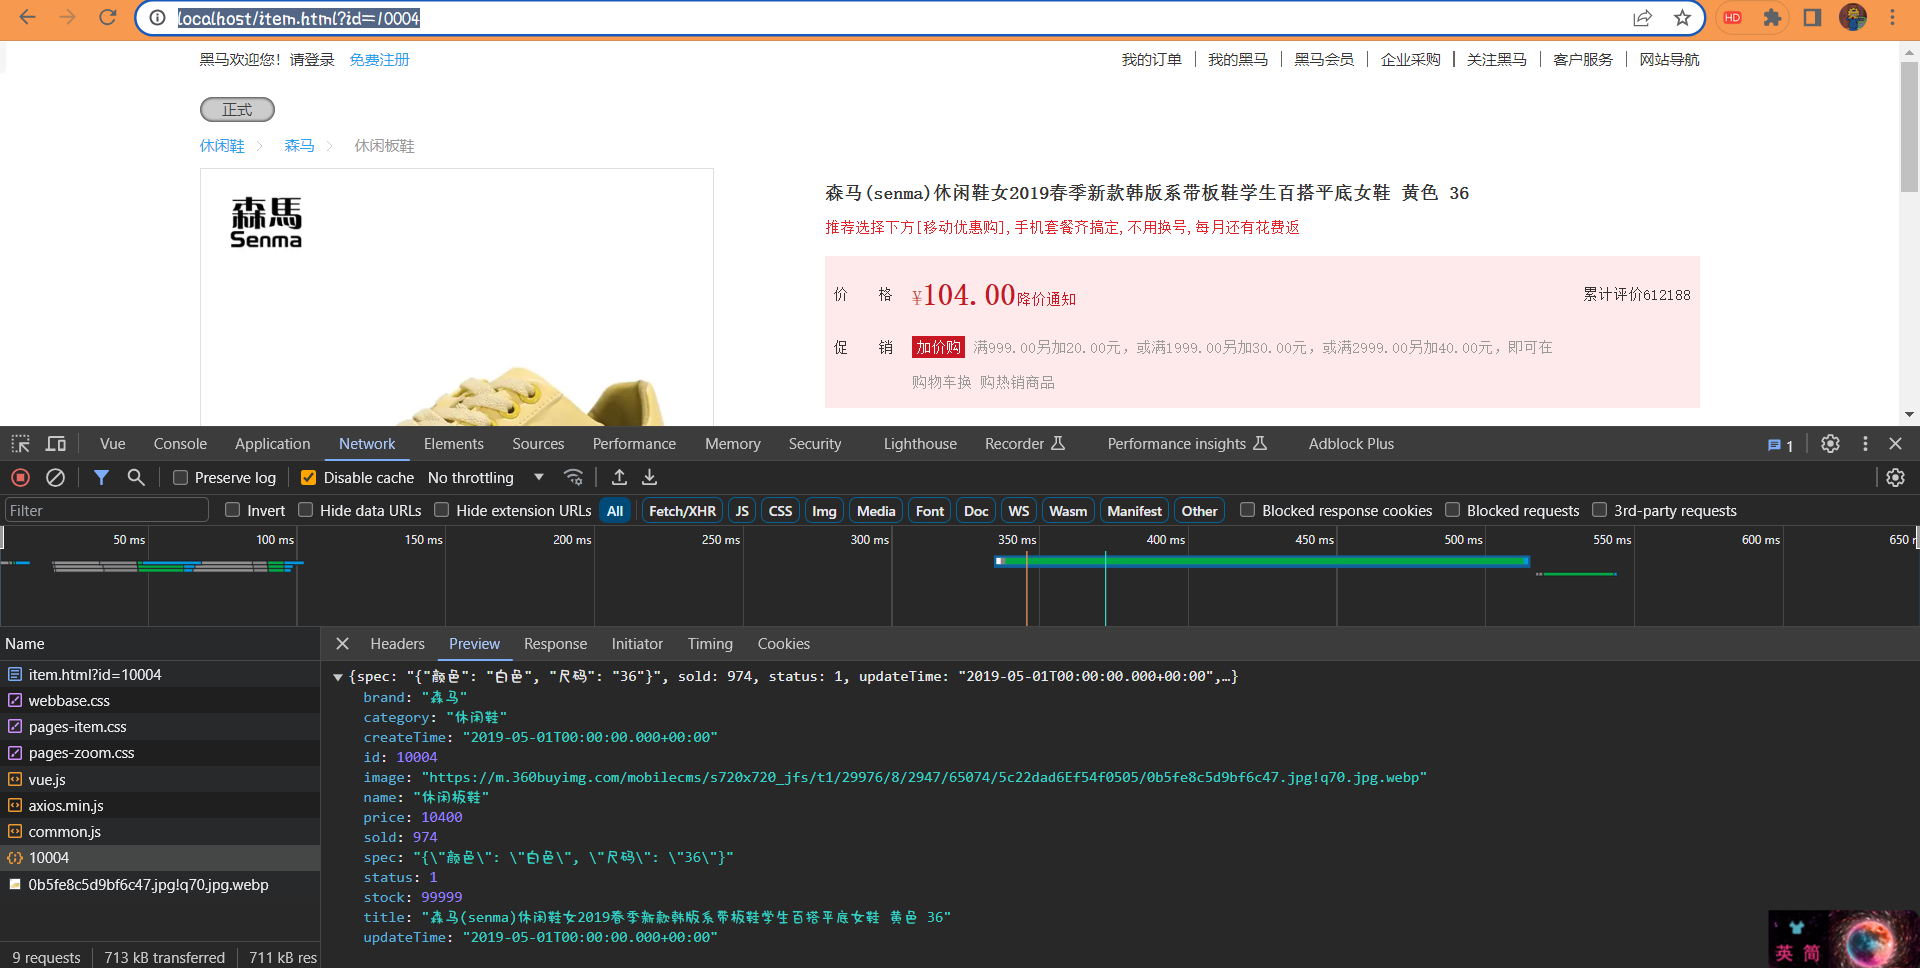Toggle the browser side panel icon
This screenshot has height=968, width=1920.
(x=1812, y=18)
